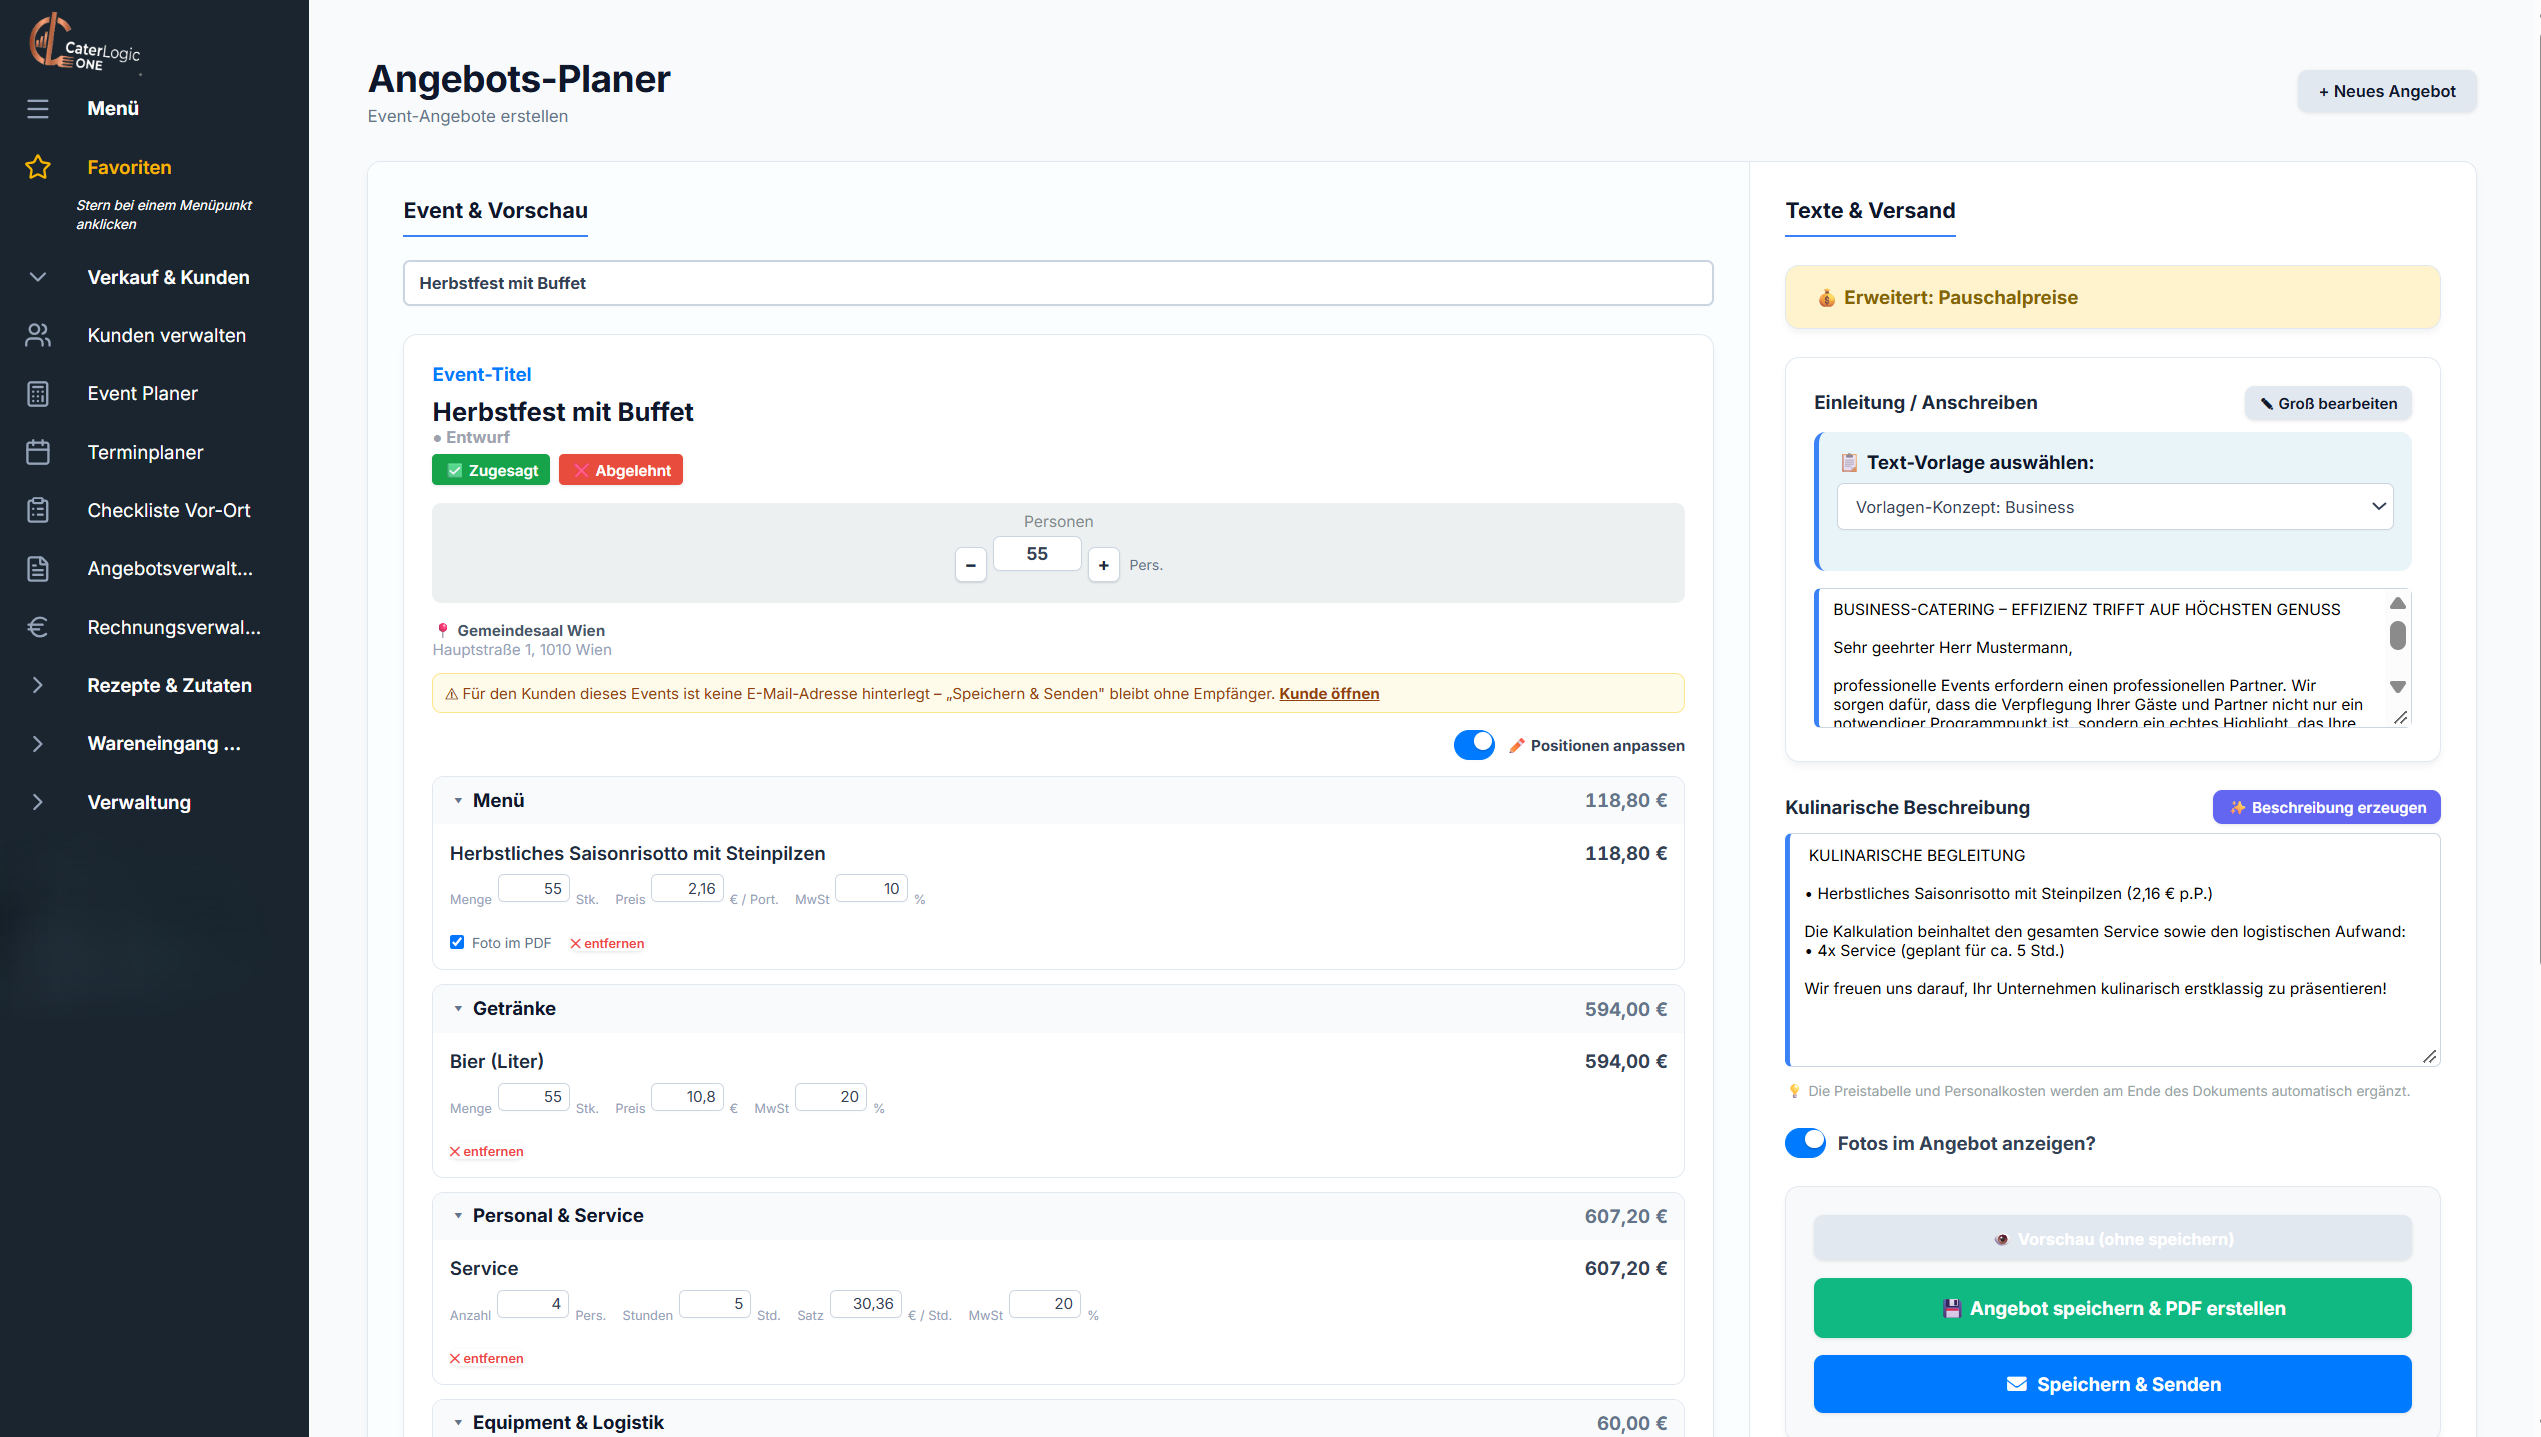Click the Personen count field showing 55

(x=1037, y=554)
